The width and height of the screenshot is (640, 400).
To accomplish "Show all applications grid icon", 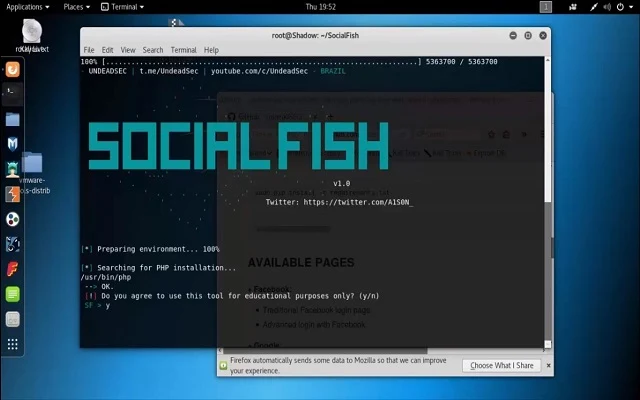I will pos(12,344).
